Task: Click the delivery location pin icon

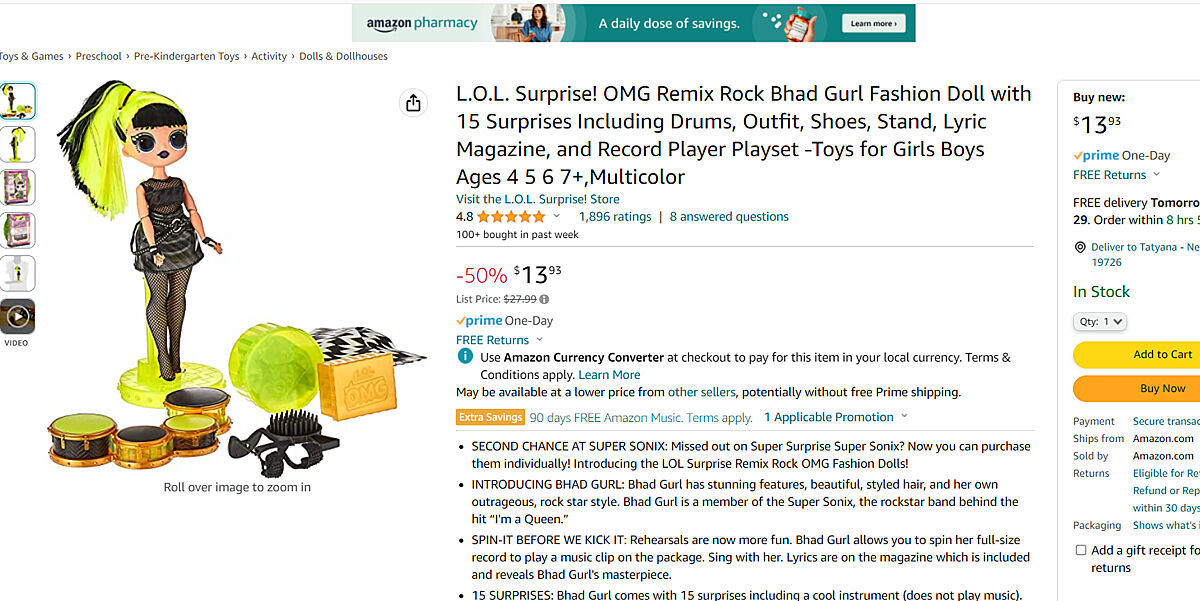Action: pos(1080,247)
